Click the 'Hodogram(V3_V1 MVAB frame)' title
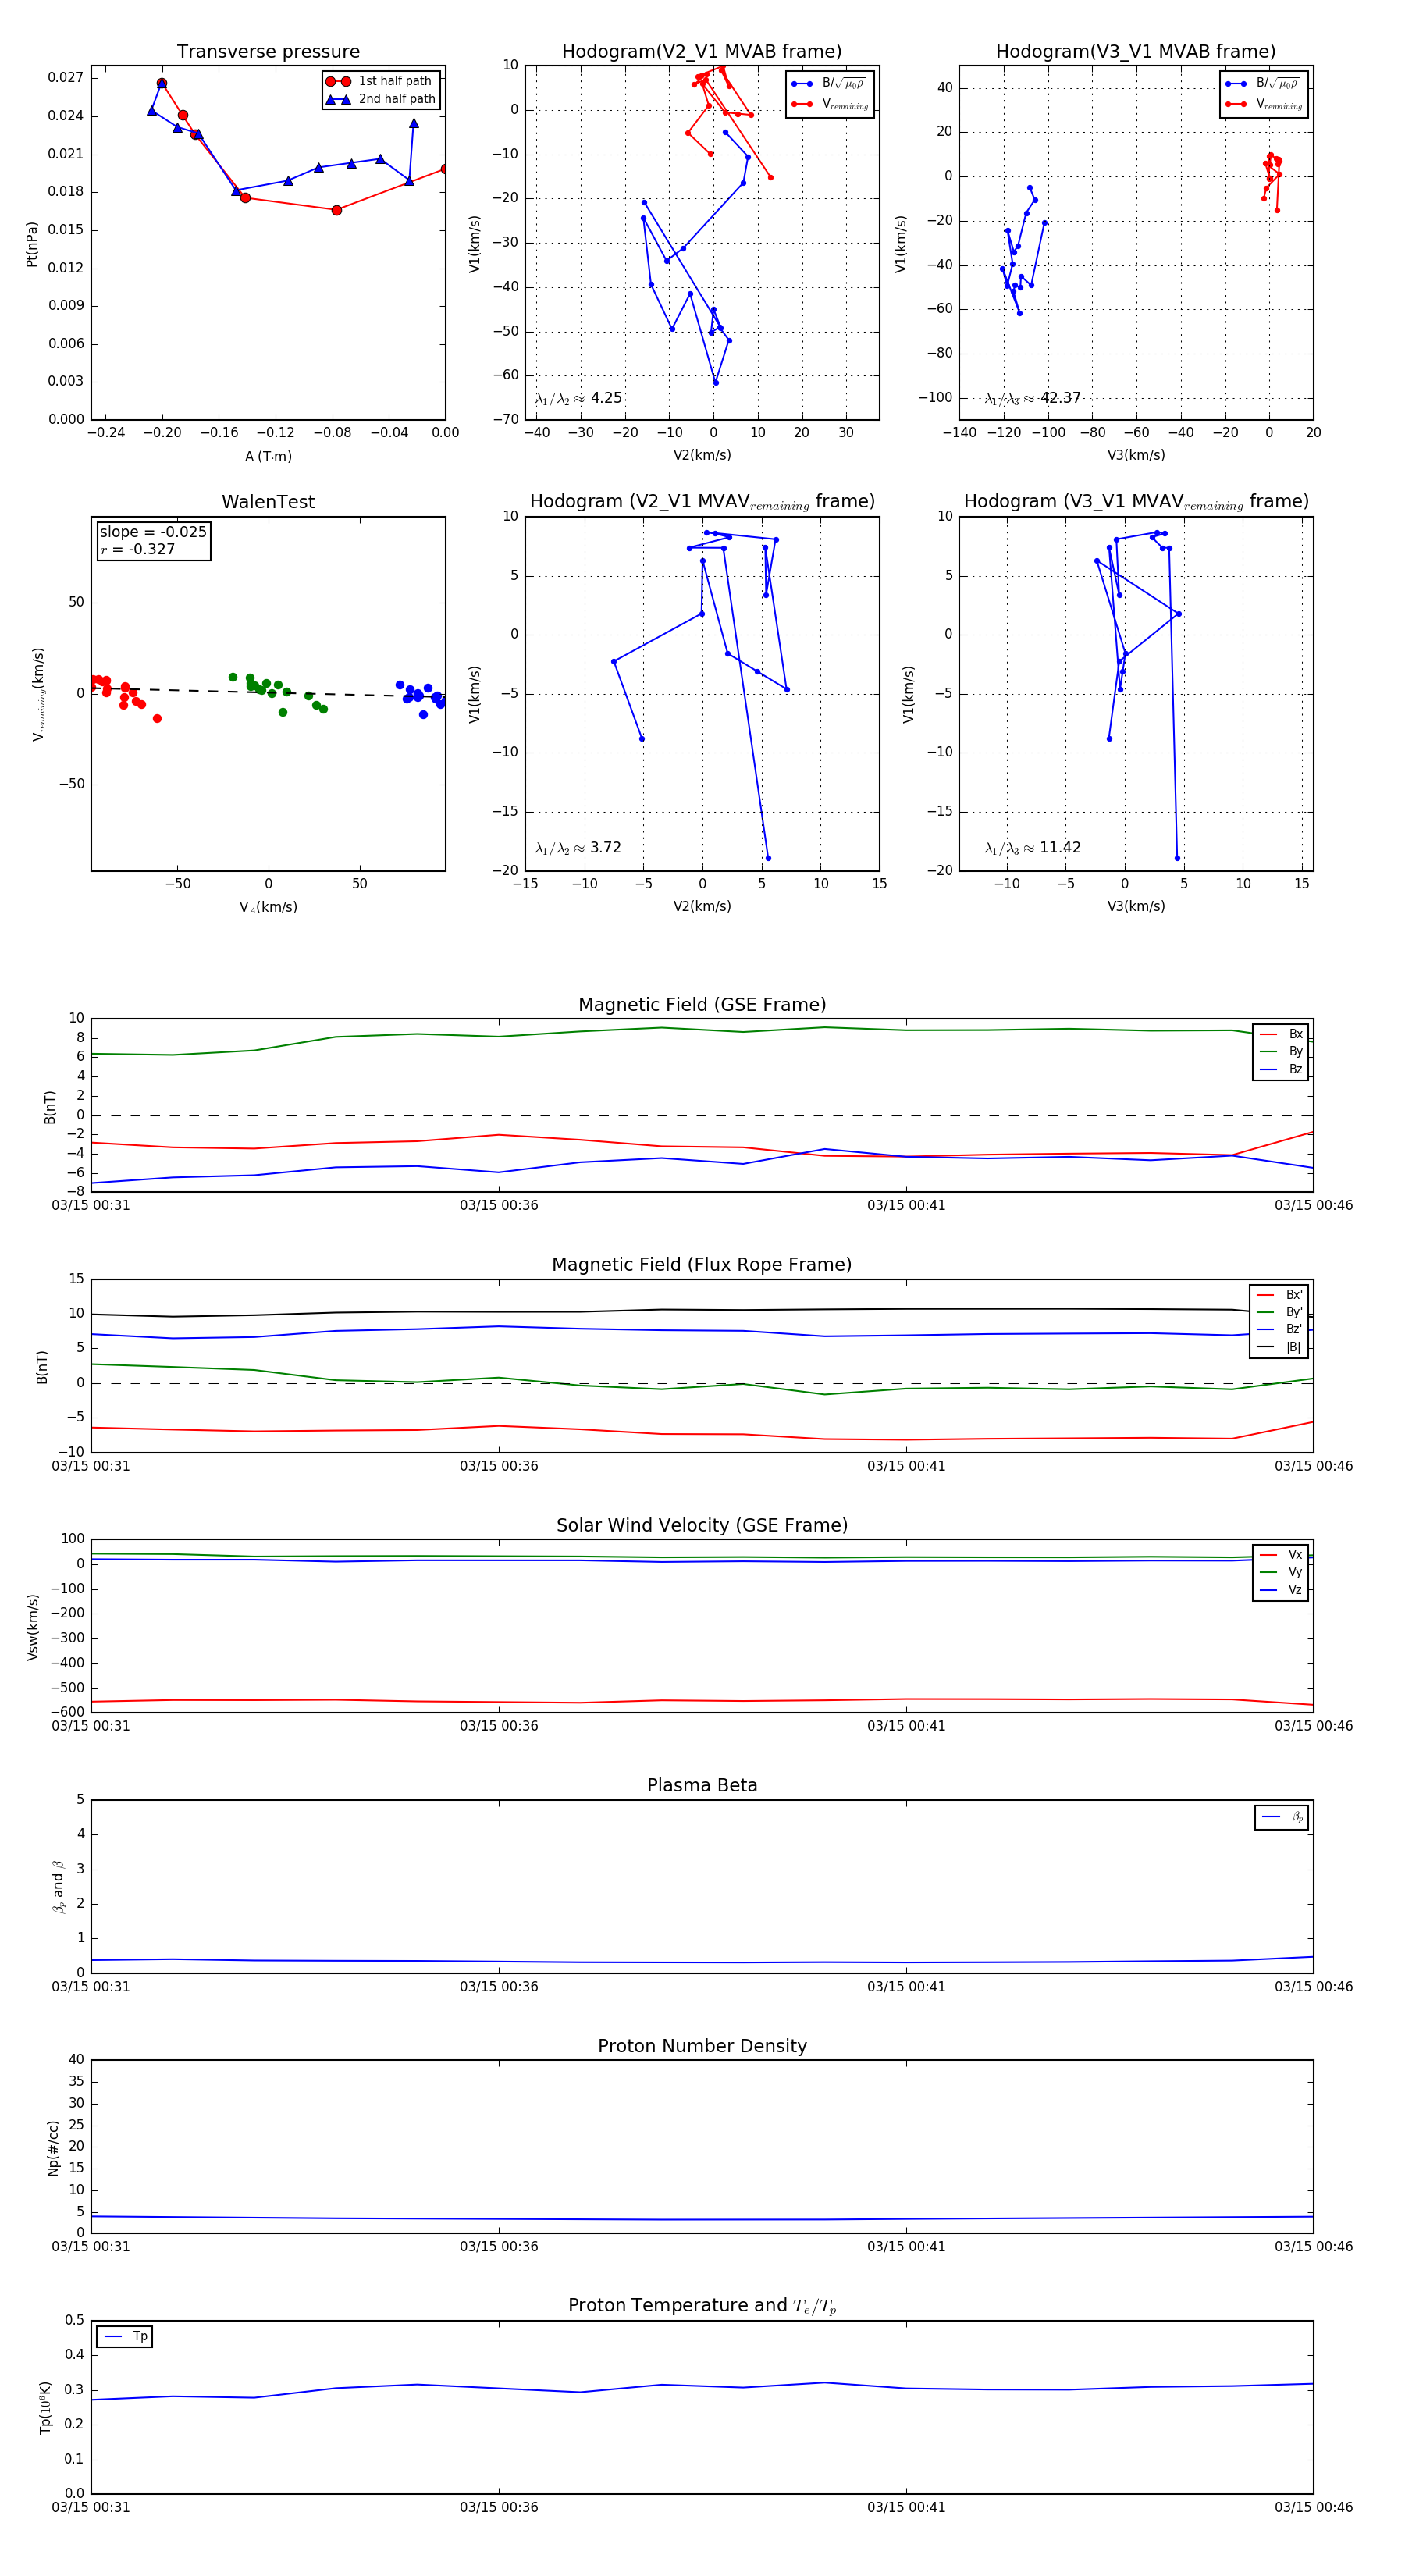Screen dimensions: 1405x2576 [1136, 52]
